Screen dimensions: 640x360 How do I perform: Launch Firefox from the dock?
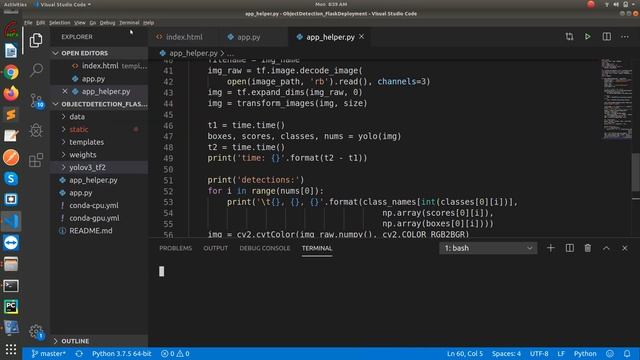11,93
